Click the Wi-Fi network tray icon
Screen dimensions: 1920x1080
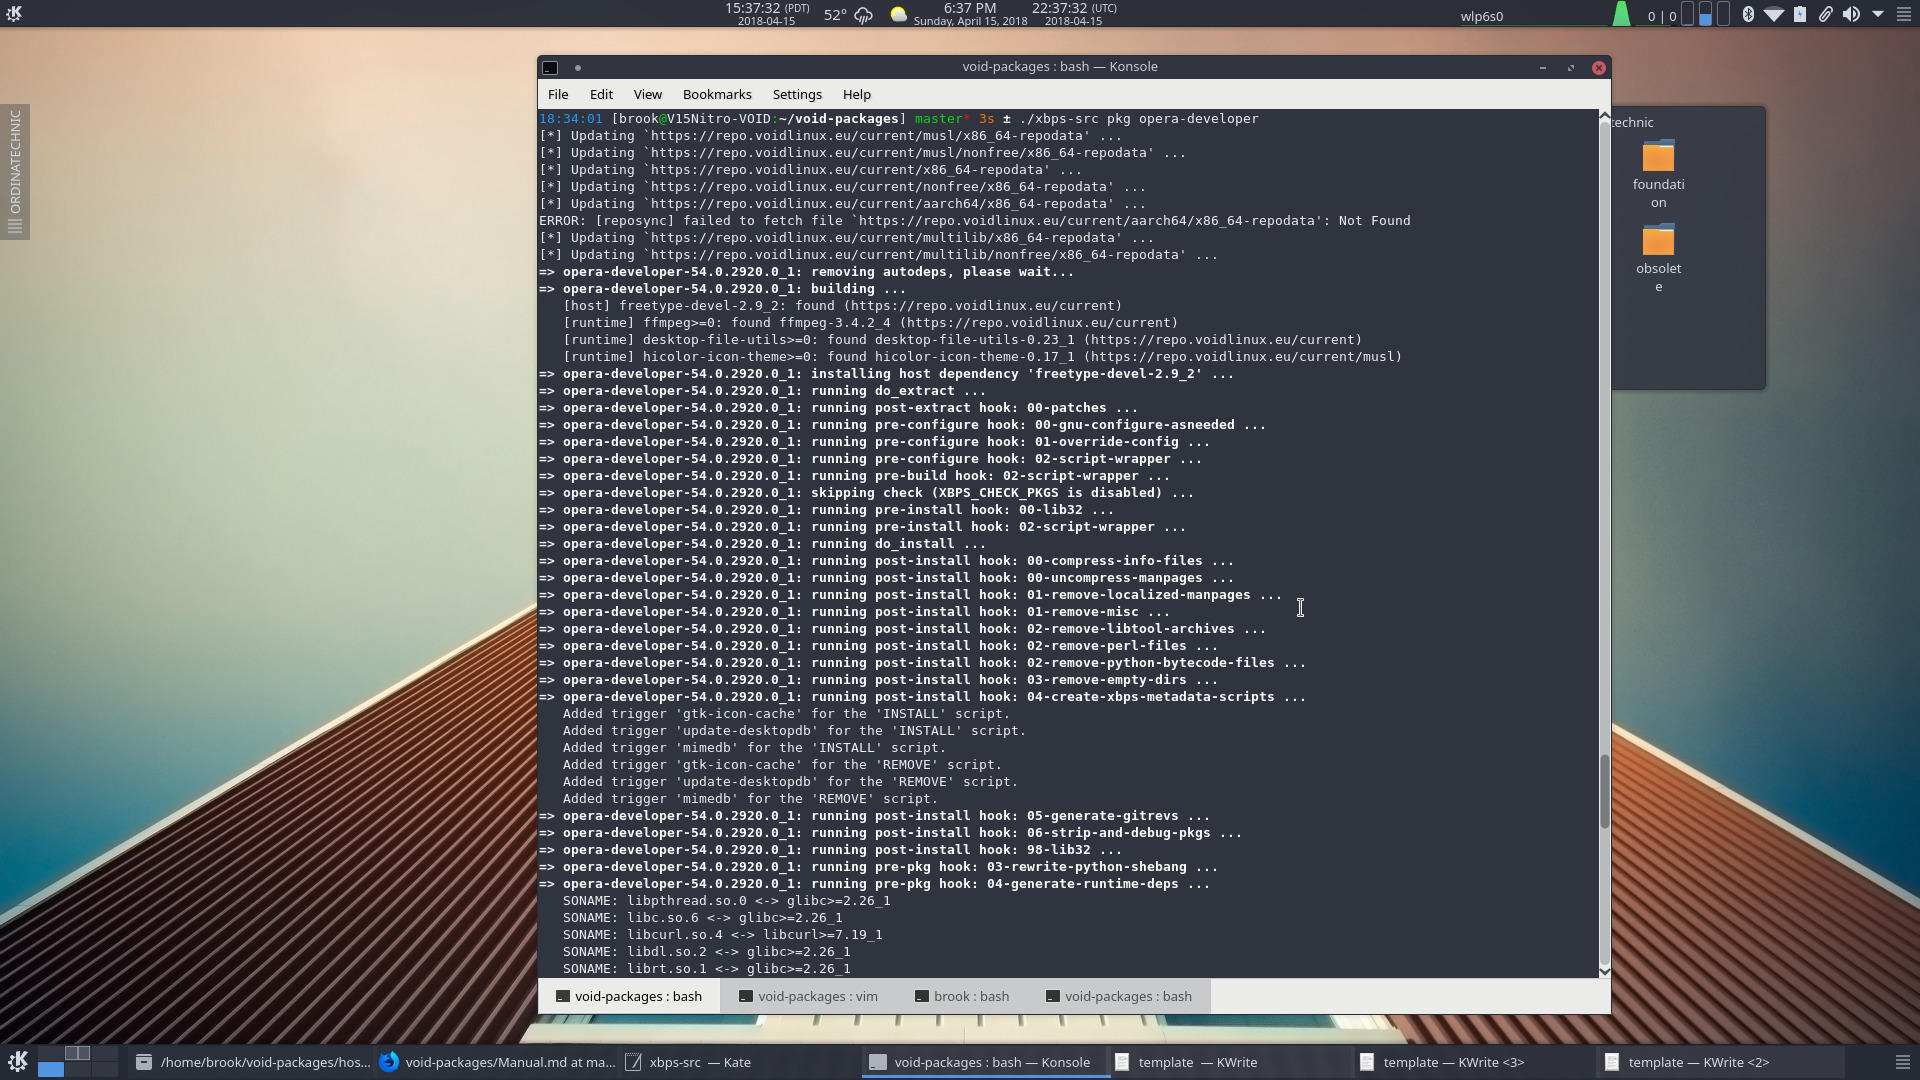point(1773,14)
